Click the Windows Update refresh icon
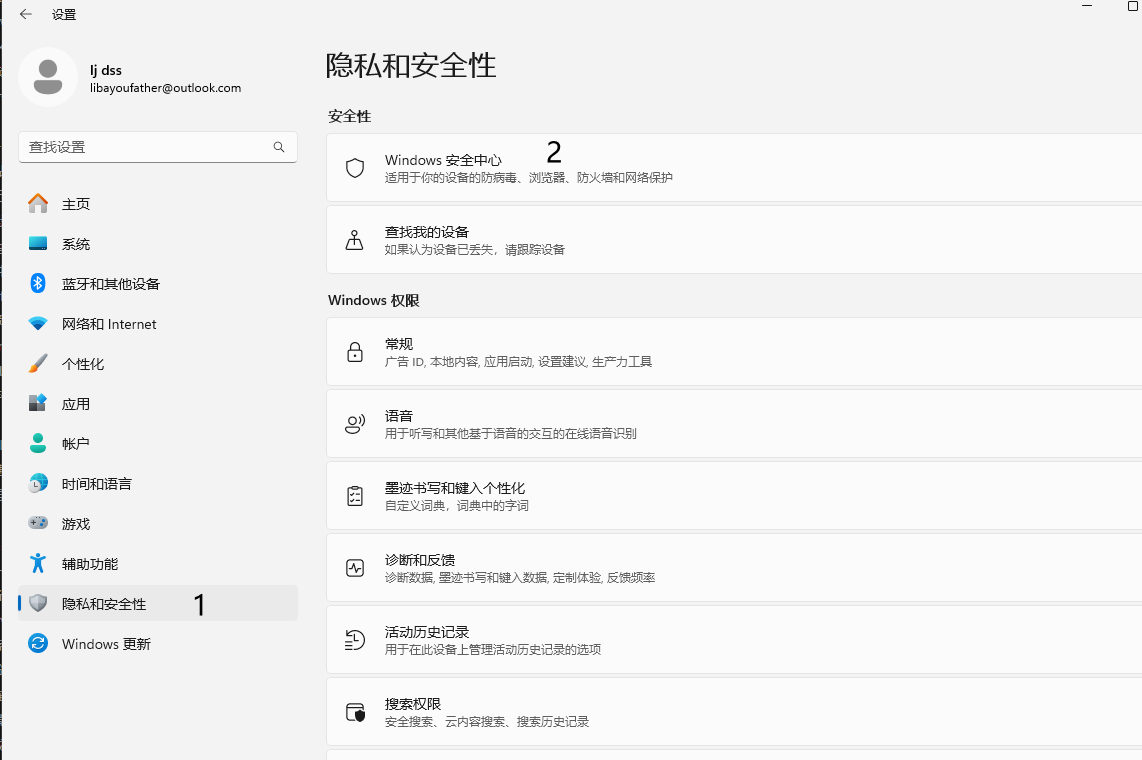The height and width of the screenshot is (760, 1142). click(38, 644)
